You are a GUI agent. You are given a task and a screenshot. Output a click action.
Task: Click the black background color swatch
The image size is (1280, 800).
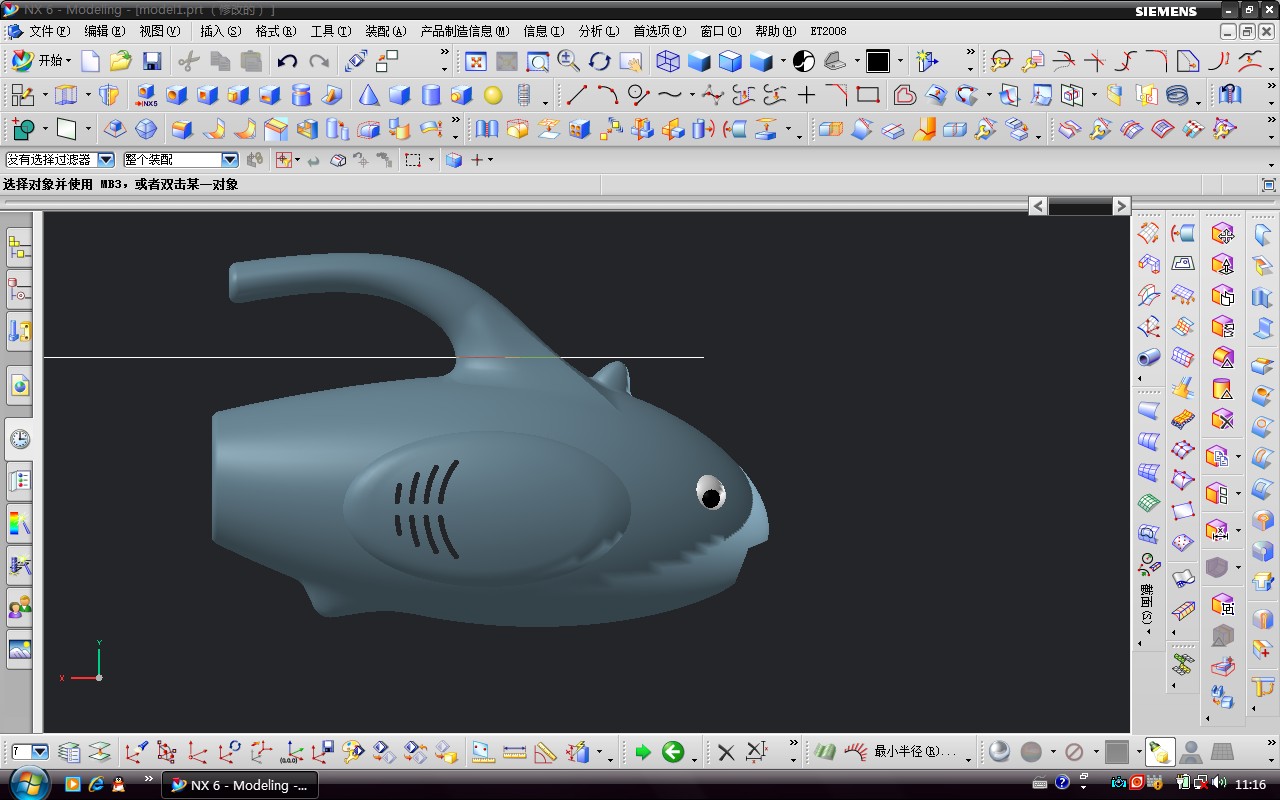pos(878,61)
